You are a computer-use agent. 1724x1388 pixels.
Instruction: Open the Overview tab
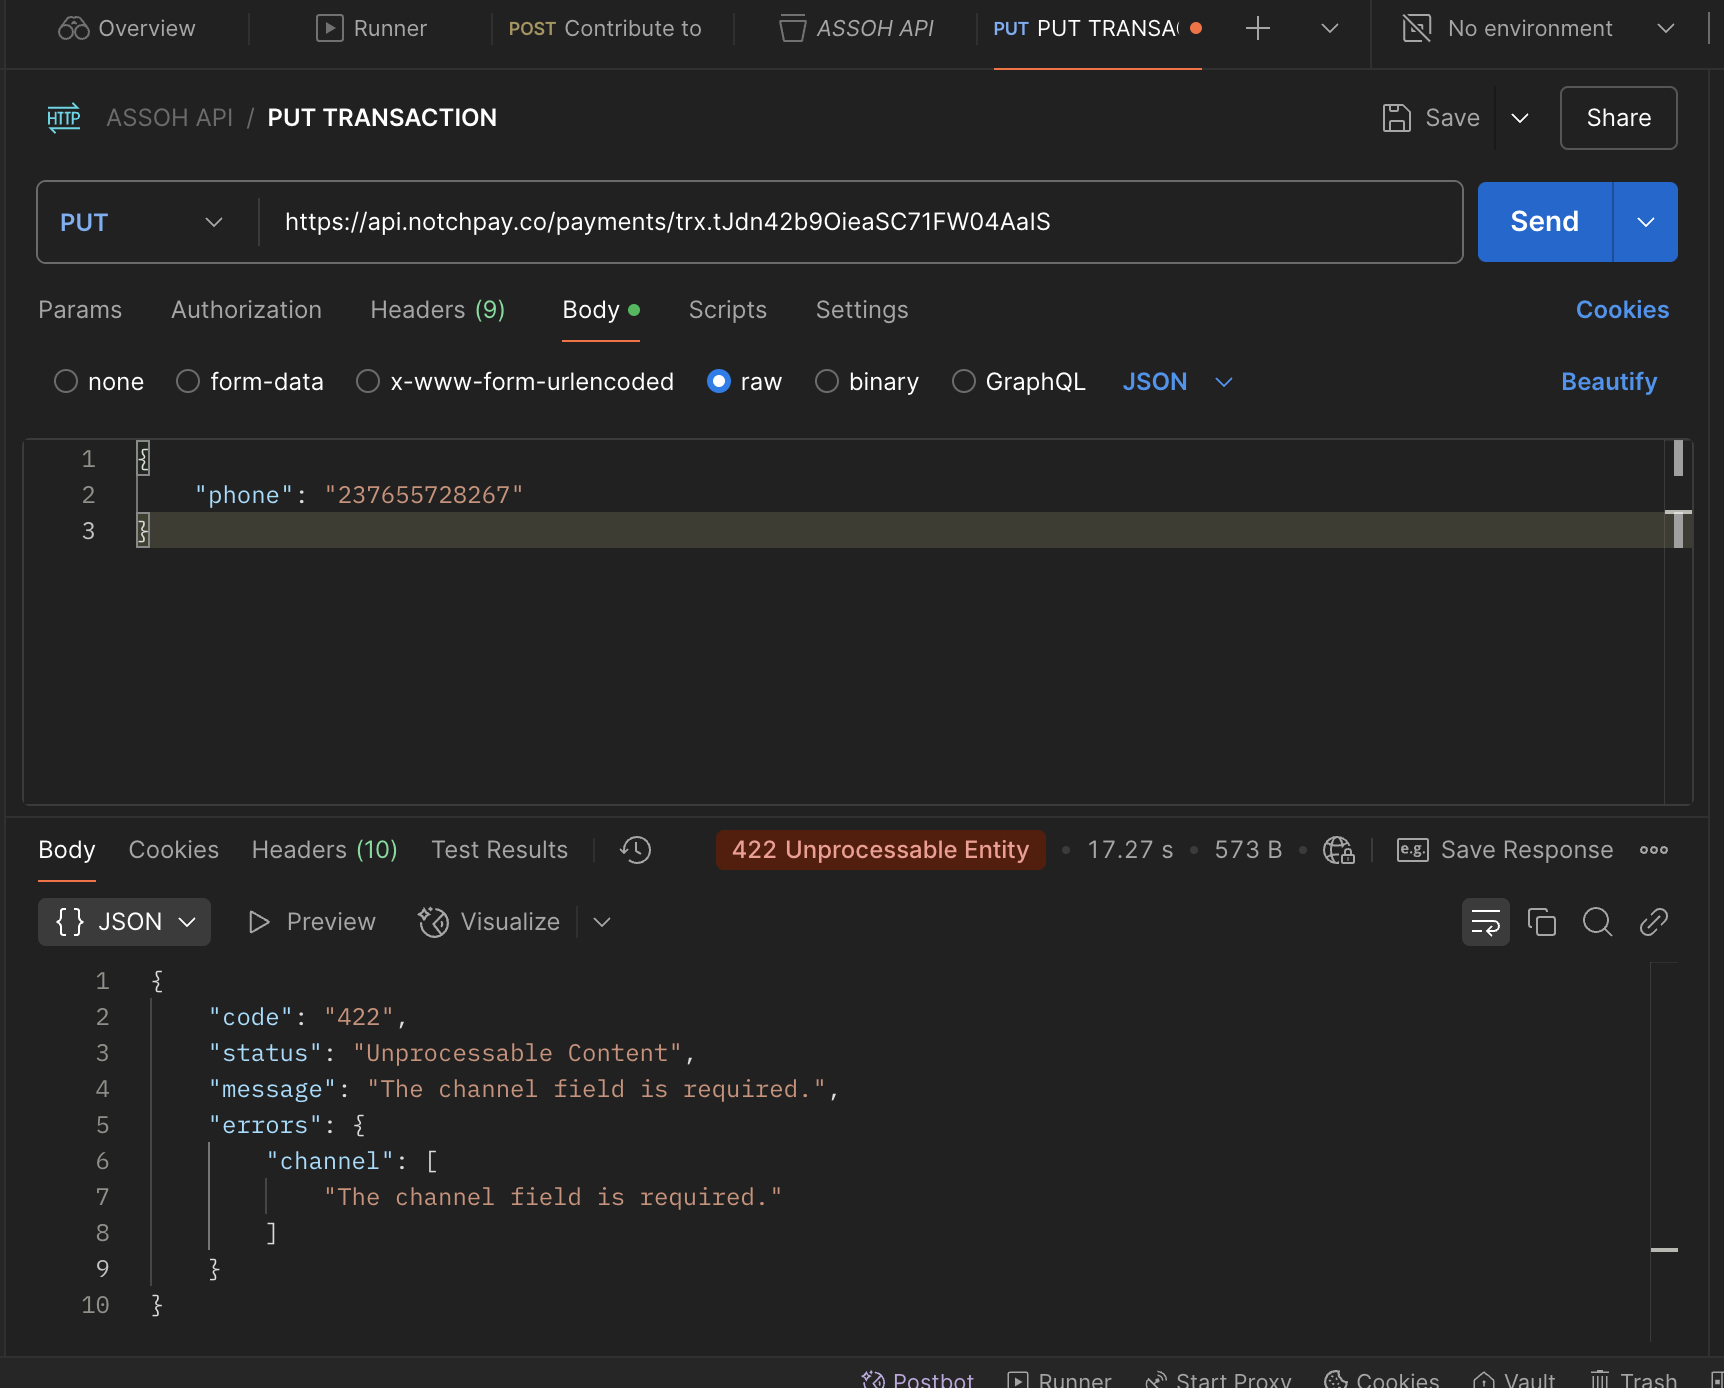pos(127,28)
